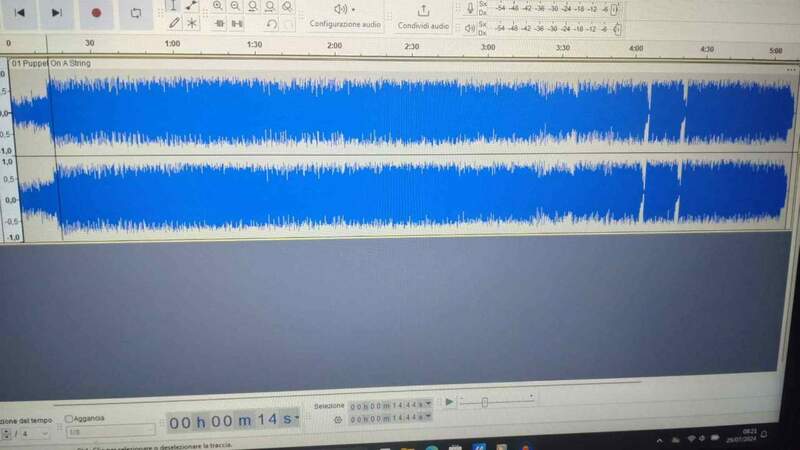Click the Selezione start time field
Image resolution: width=800 pixels, height=450 pixels.
point(390,406)
